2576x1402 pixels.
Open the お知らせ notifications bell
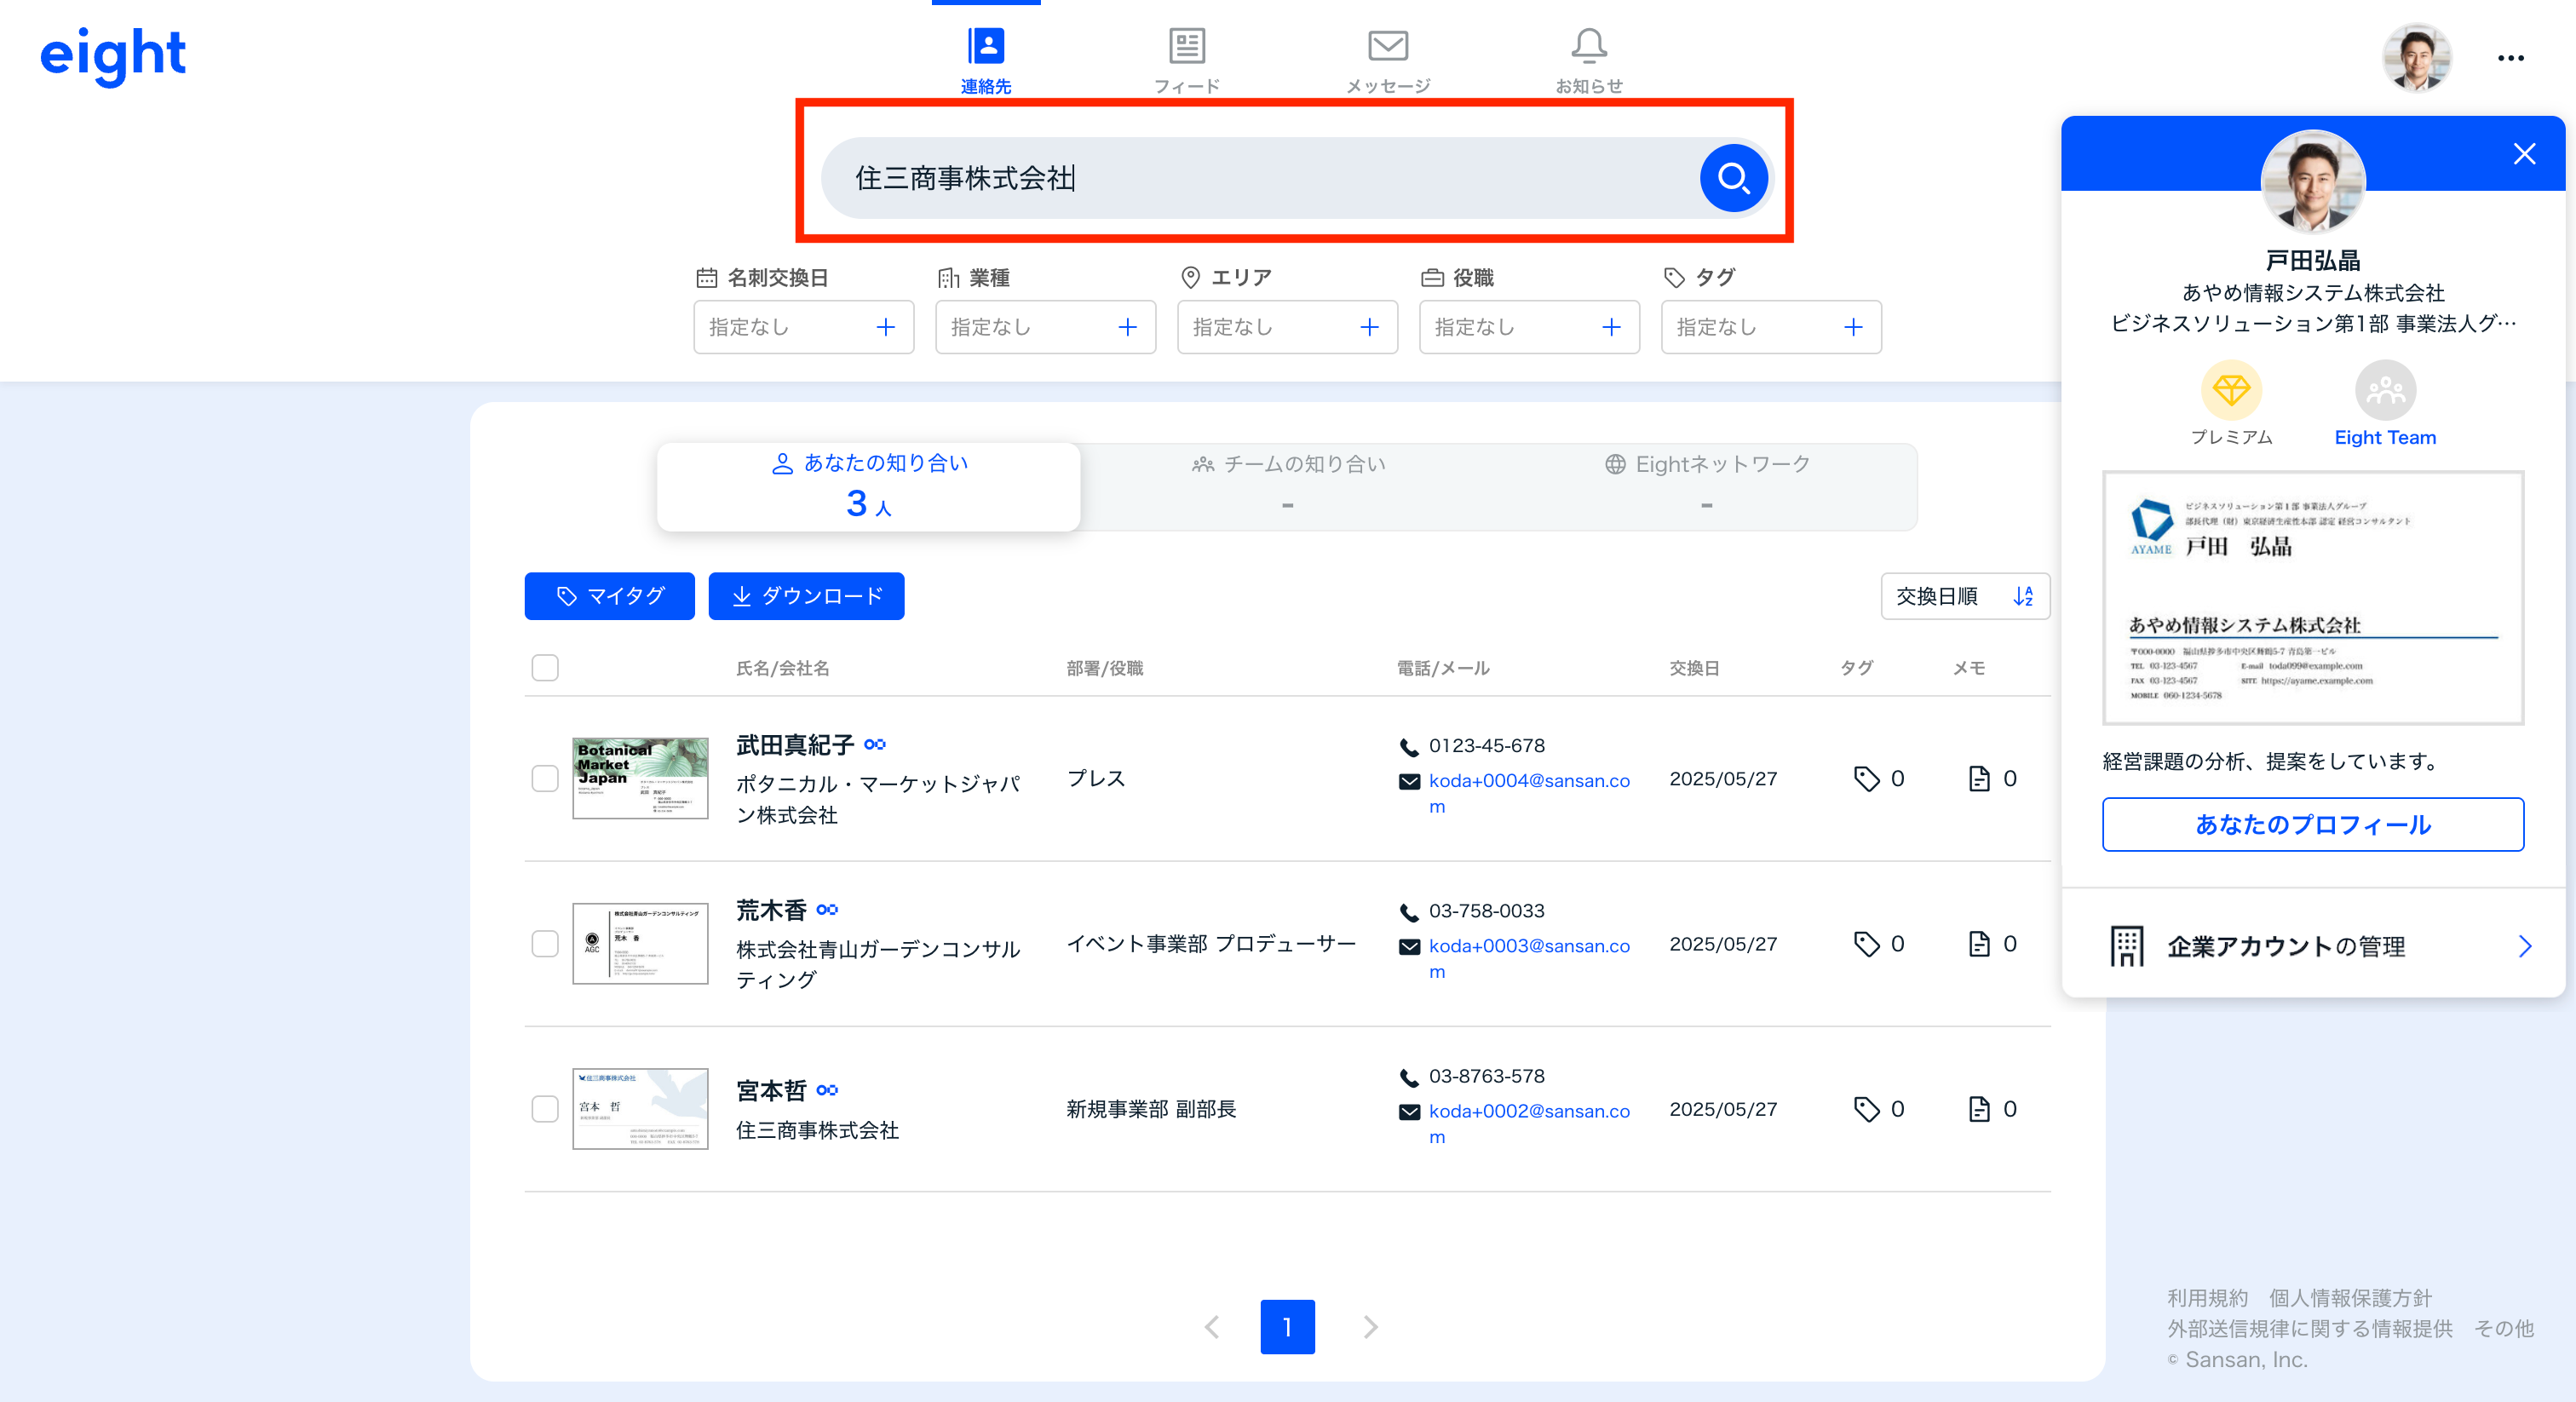(x=1589, y=60)
